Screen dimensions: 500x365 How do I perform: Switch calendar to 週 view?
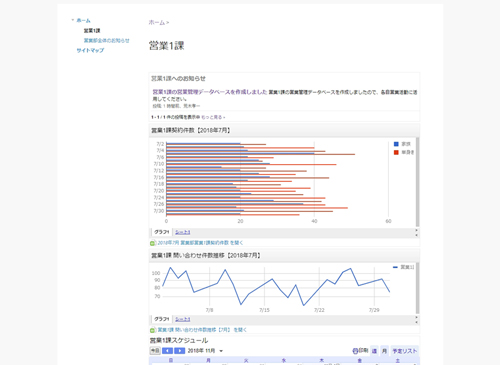coord(374,351)
